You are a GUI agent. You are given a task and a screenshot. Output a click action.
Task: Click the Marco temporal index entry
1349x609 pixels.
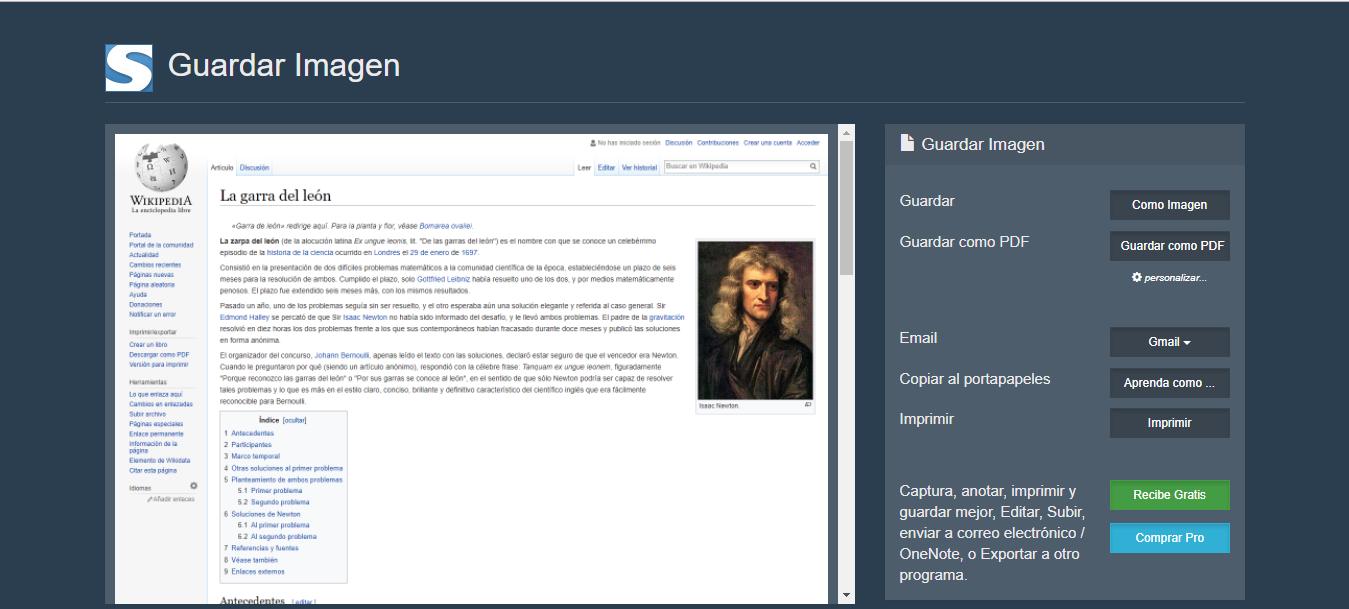(x=255, y=456)
